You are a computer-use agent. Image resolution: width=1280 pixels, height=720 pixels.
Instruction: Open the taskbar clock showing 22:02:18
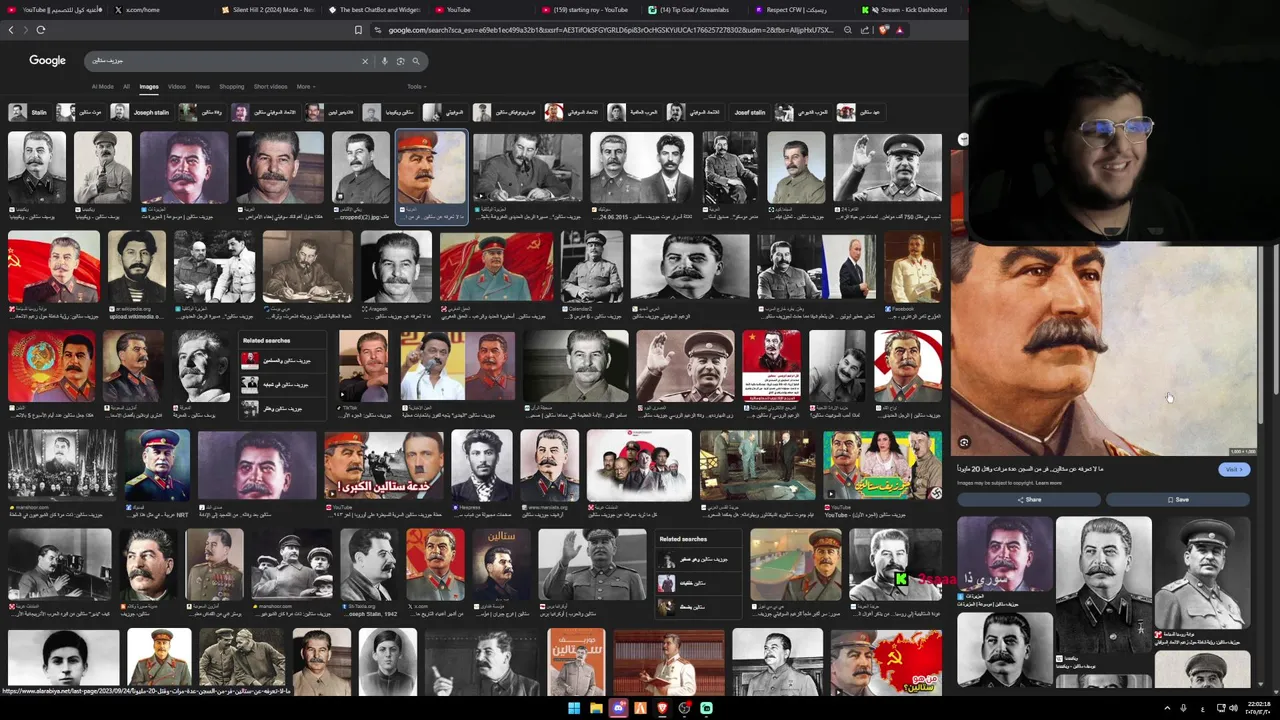(1260, 708)
